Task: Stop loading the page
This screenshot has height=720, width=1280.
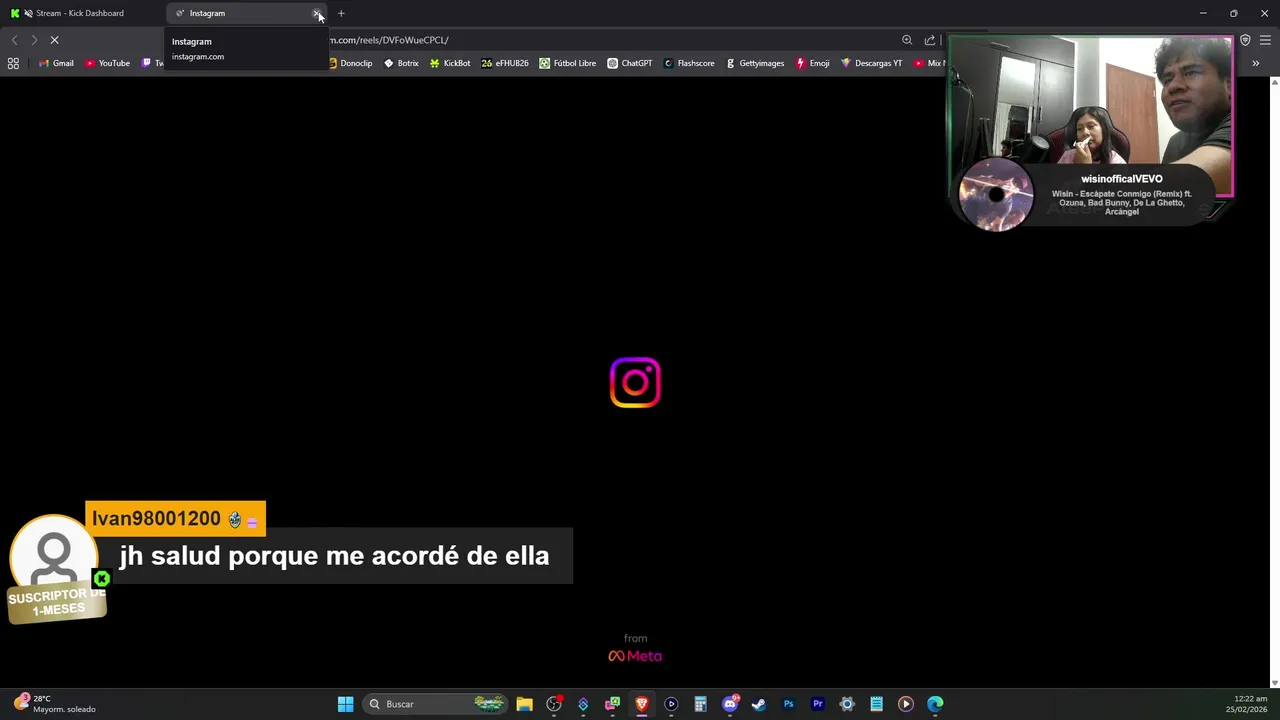Action: click(x=55, y=40)
